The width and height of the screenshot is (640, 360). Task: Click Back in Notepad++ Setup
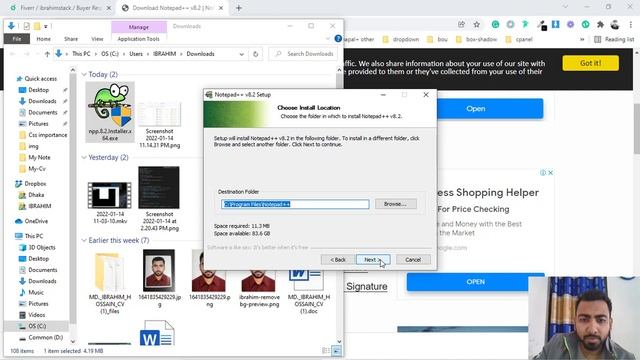click(338, 260)
